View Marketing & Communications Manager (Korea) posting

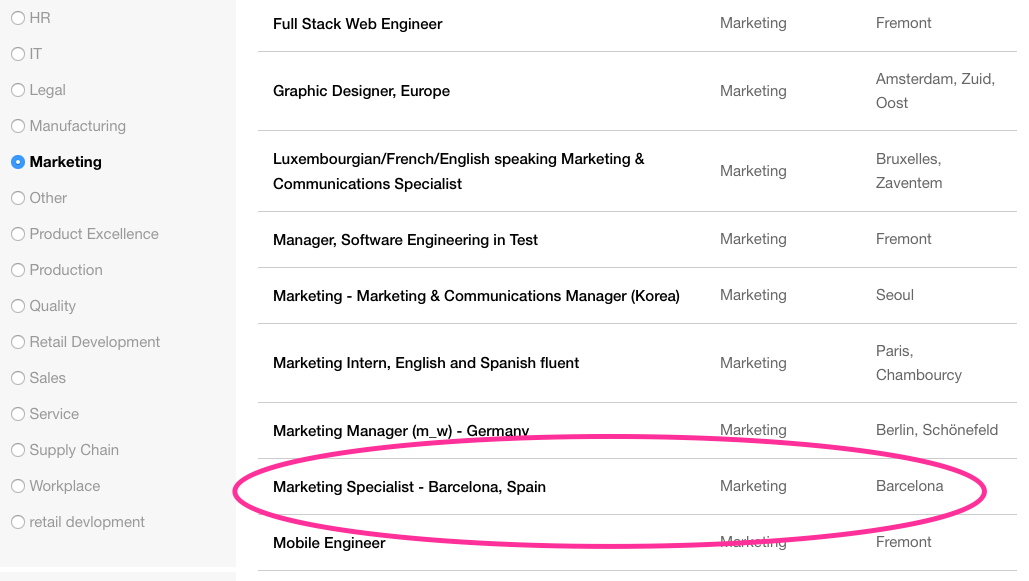(x=476, y=295)
